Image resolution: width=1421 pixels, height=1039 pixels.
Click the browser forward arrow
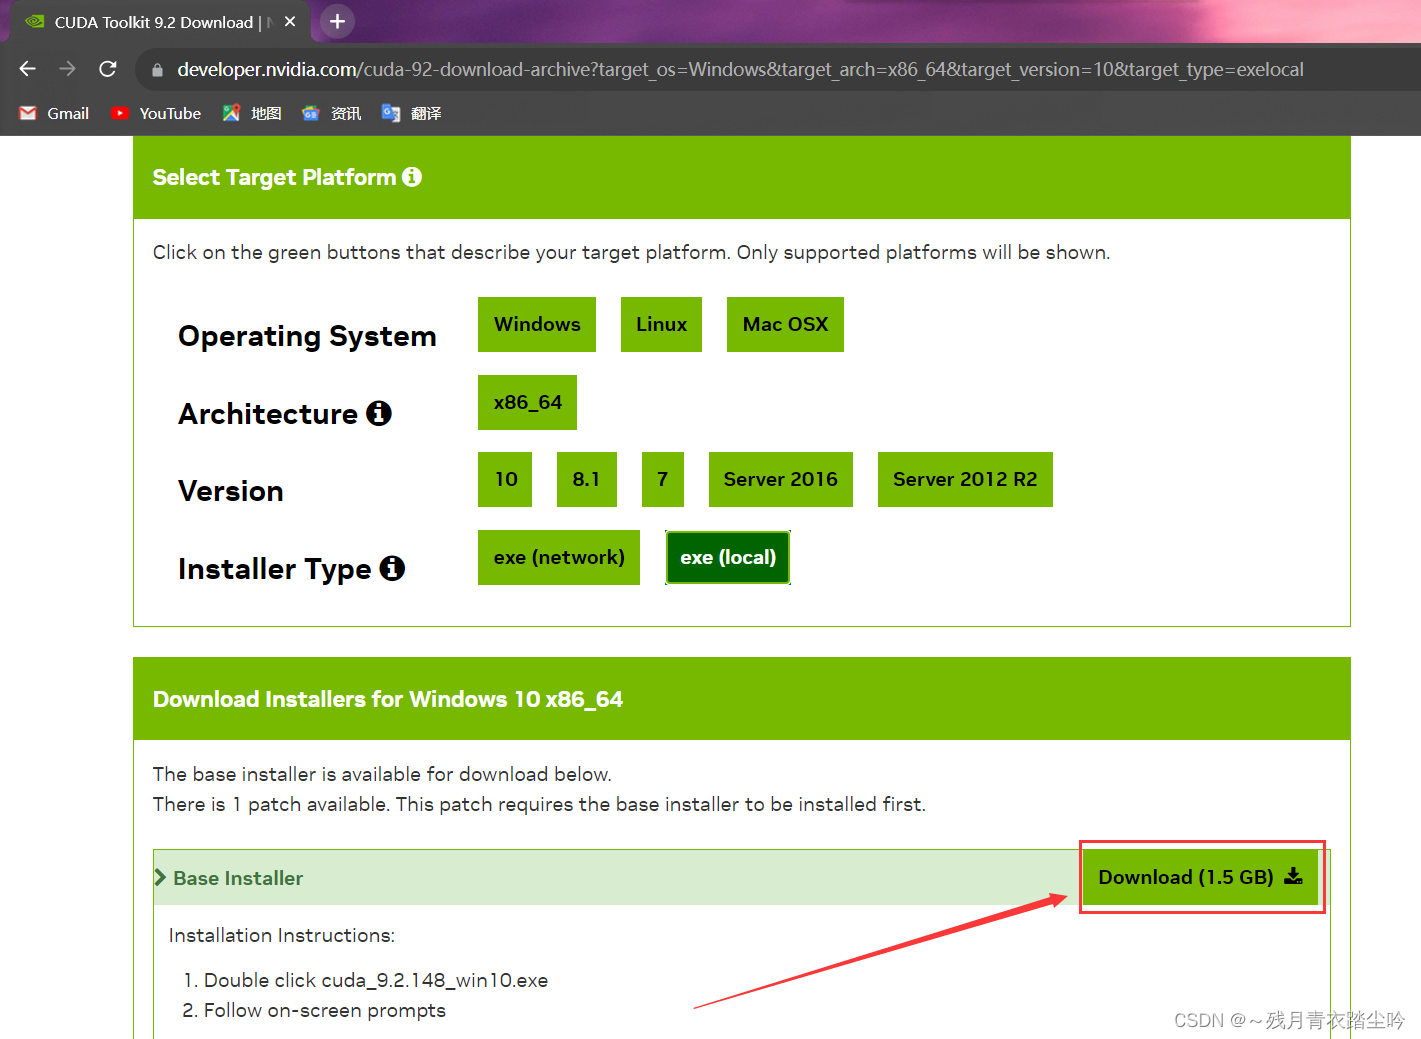pos(68,69)
